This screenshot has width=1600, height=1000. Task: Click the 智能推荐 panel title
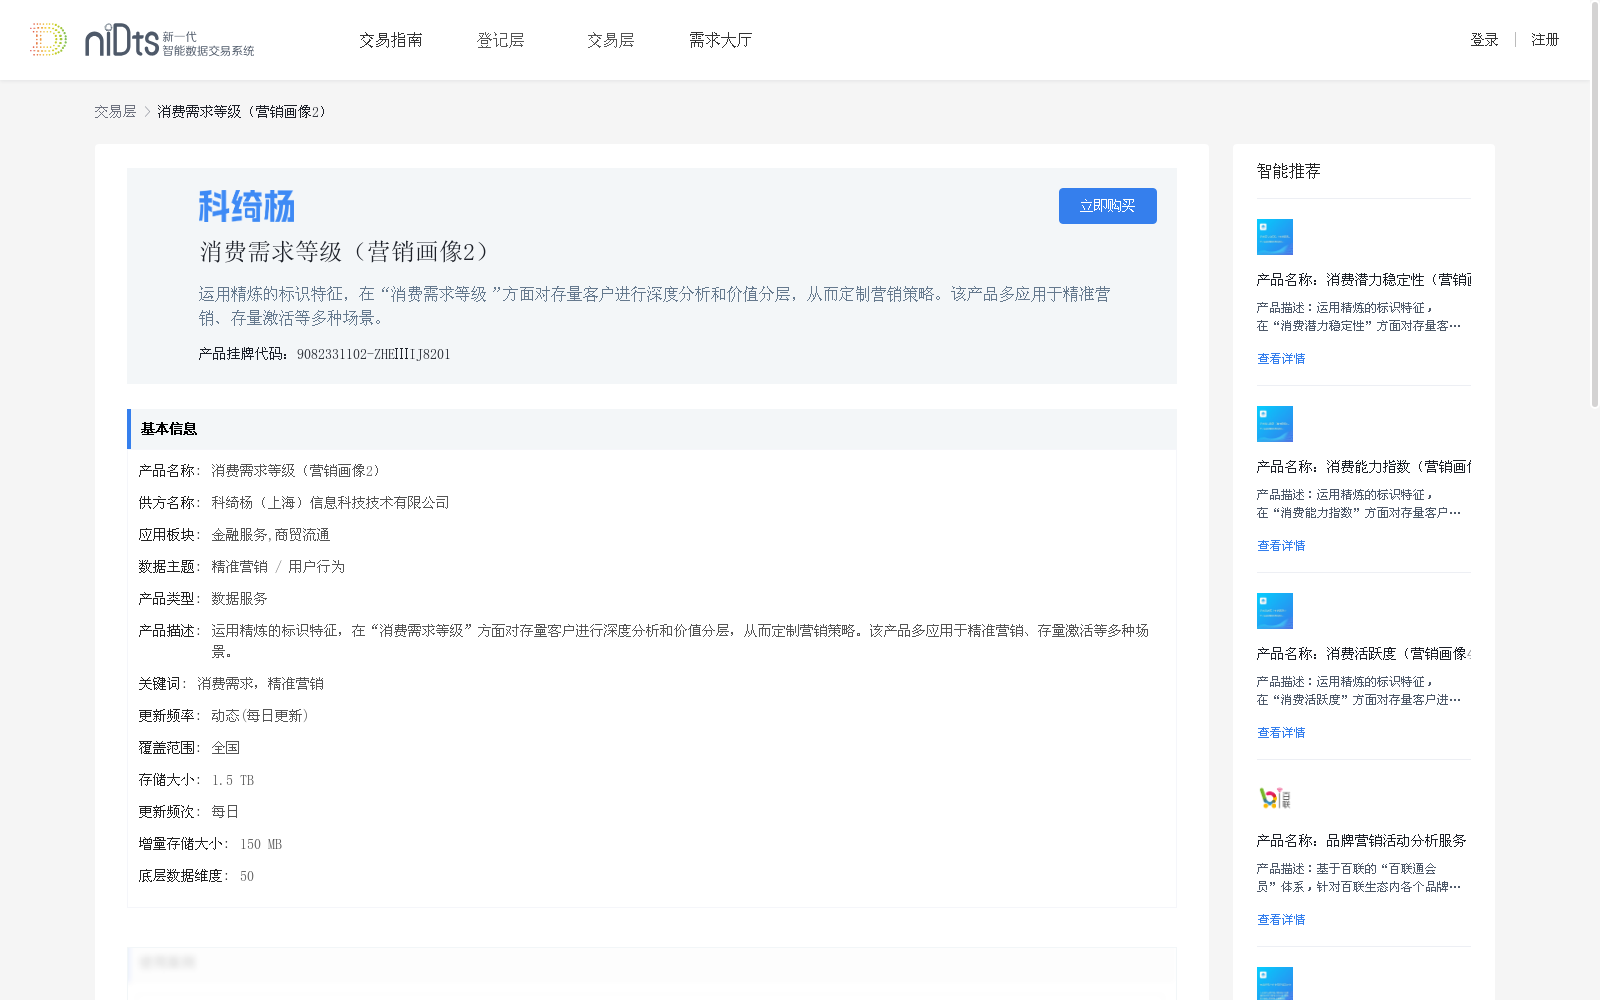tap(1289, 171)
